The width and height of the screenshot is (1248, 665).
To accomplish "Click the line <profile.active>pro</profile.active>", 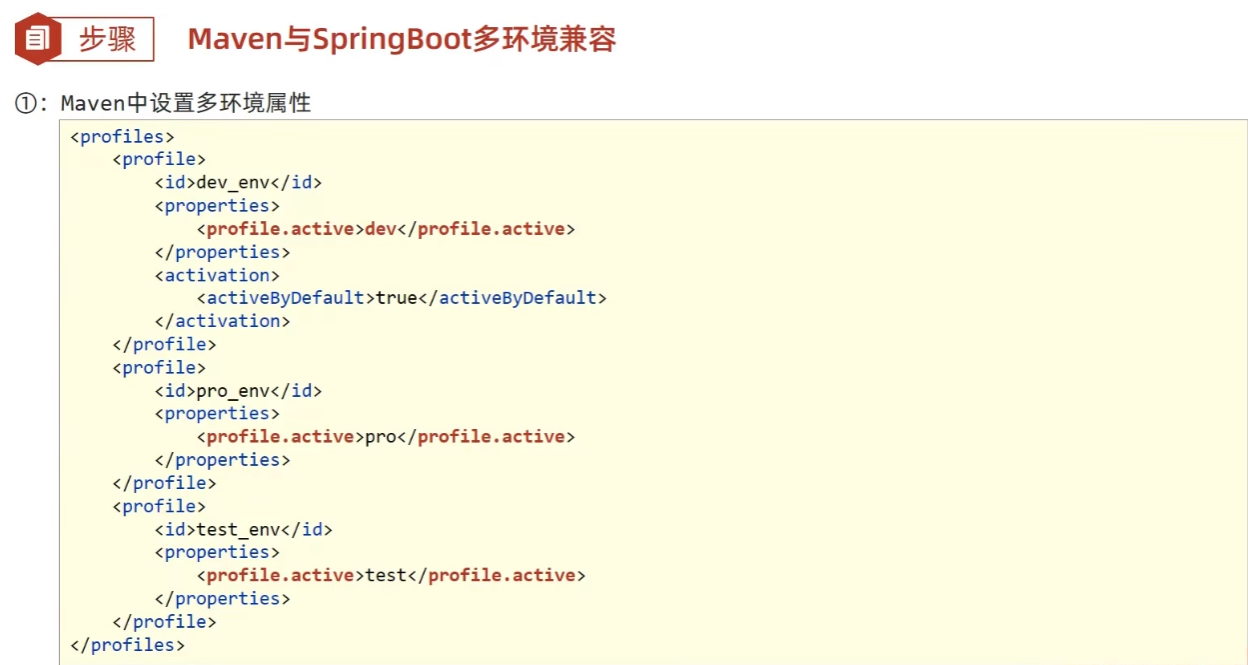I will pyautogui.click(x=386, y=436).
